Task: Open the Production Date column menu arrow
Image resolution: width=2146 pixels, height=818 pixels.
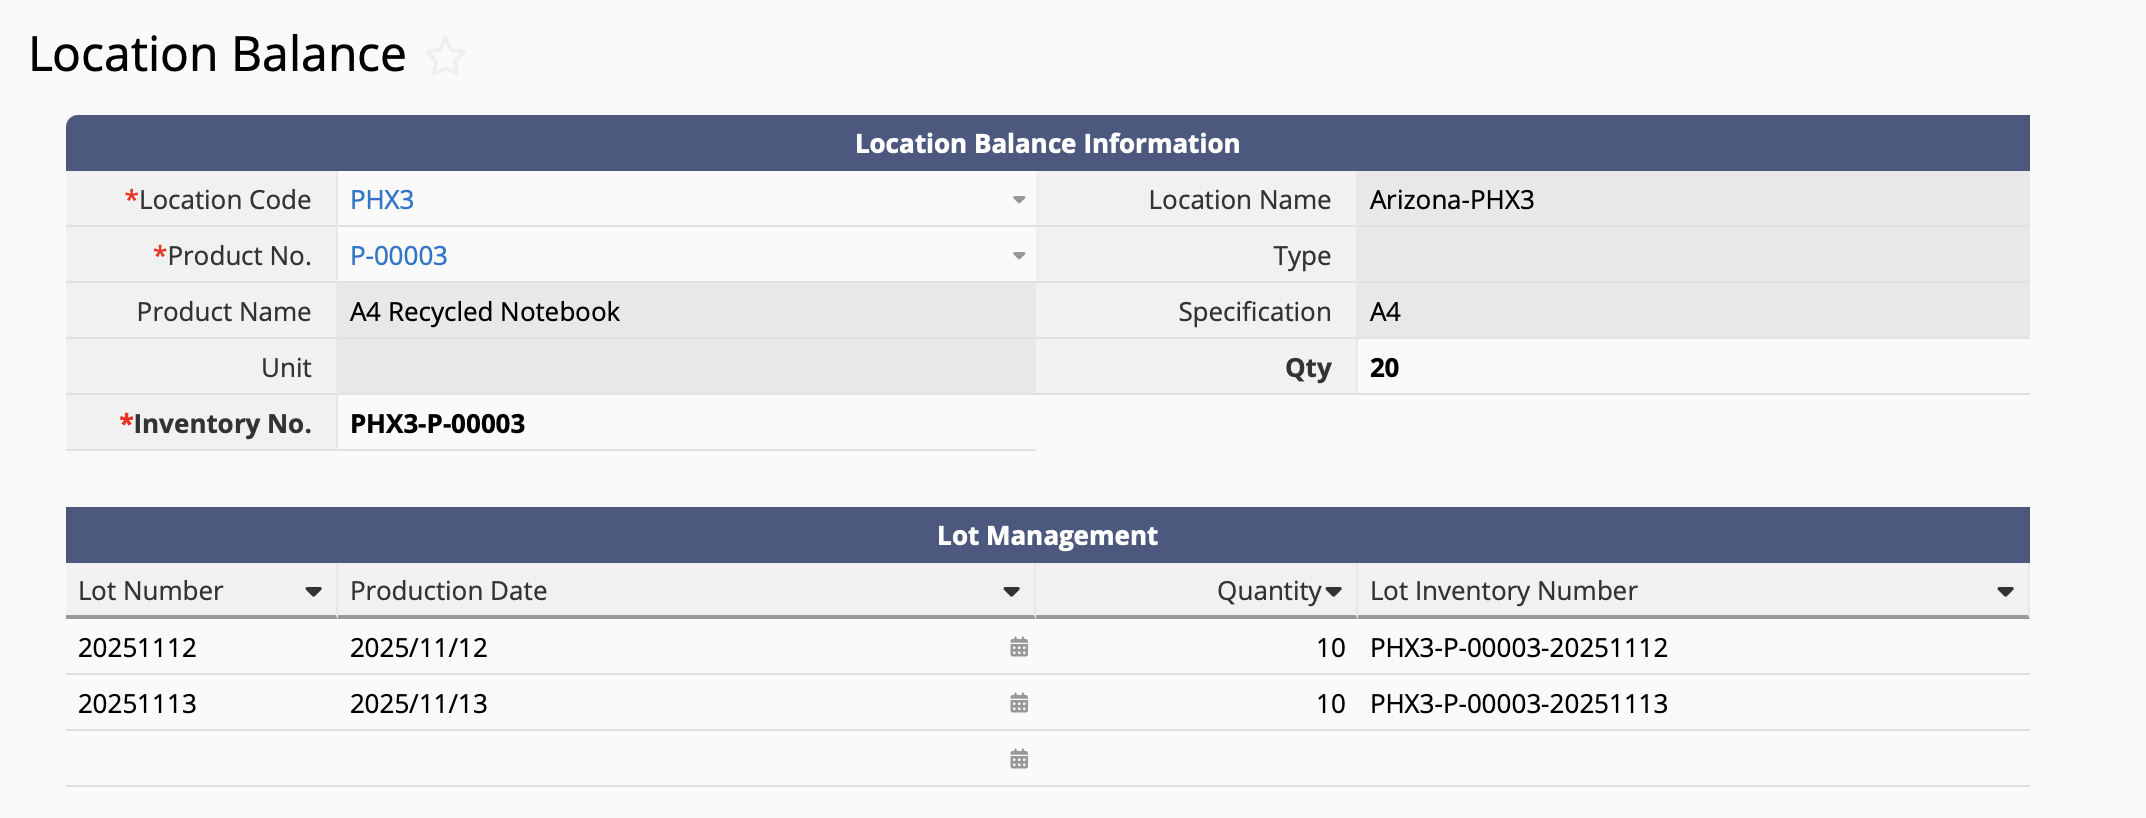Action: (1011, 592)
